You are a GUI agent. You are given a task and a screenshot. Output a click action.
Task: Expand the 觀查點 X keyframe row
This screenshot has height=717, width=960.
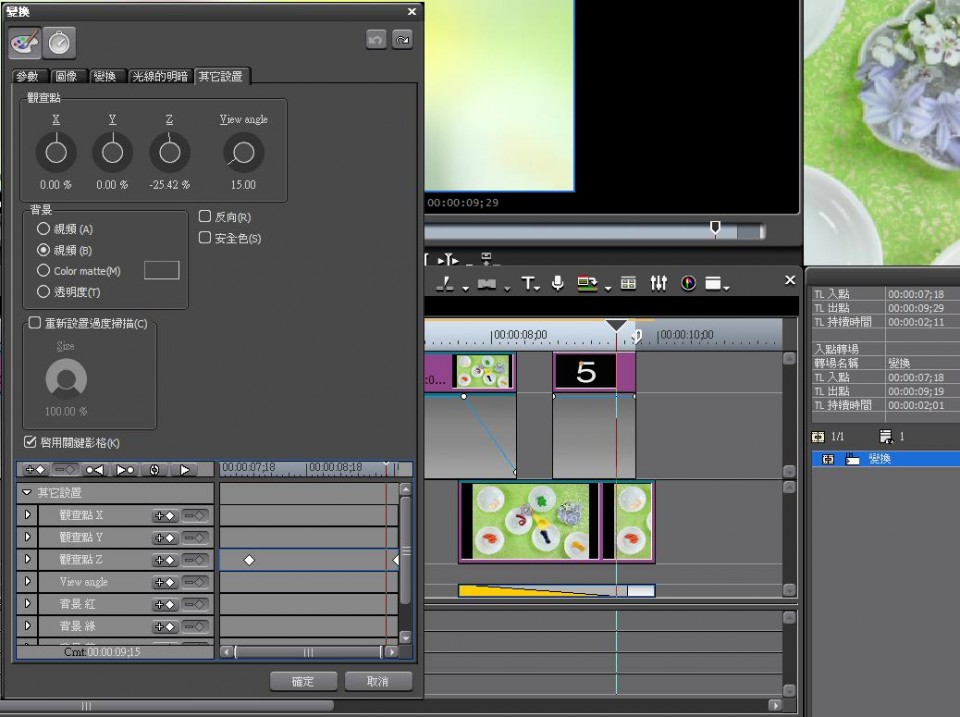27,516
